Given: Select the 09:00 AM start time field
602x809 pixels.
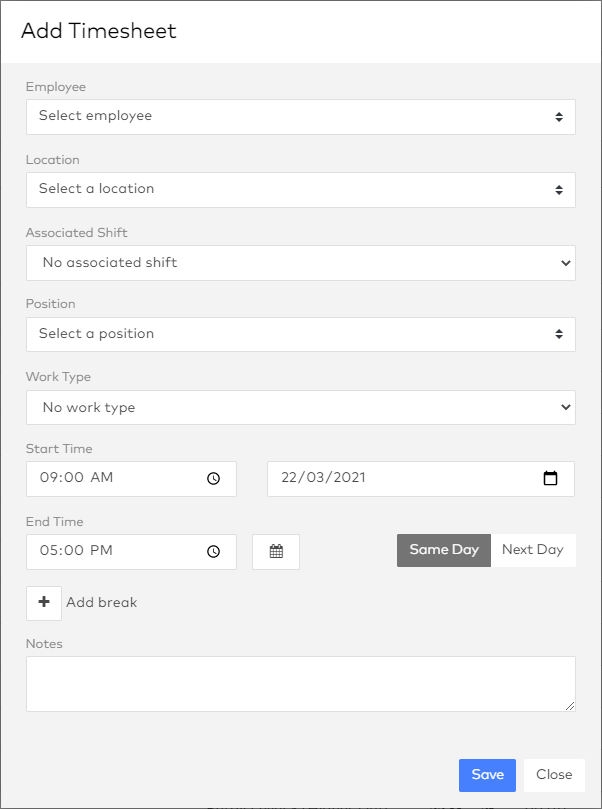Looking at the screenshot, I should (x=110, y=478).
